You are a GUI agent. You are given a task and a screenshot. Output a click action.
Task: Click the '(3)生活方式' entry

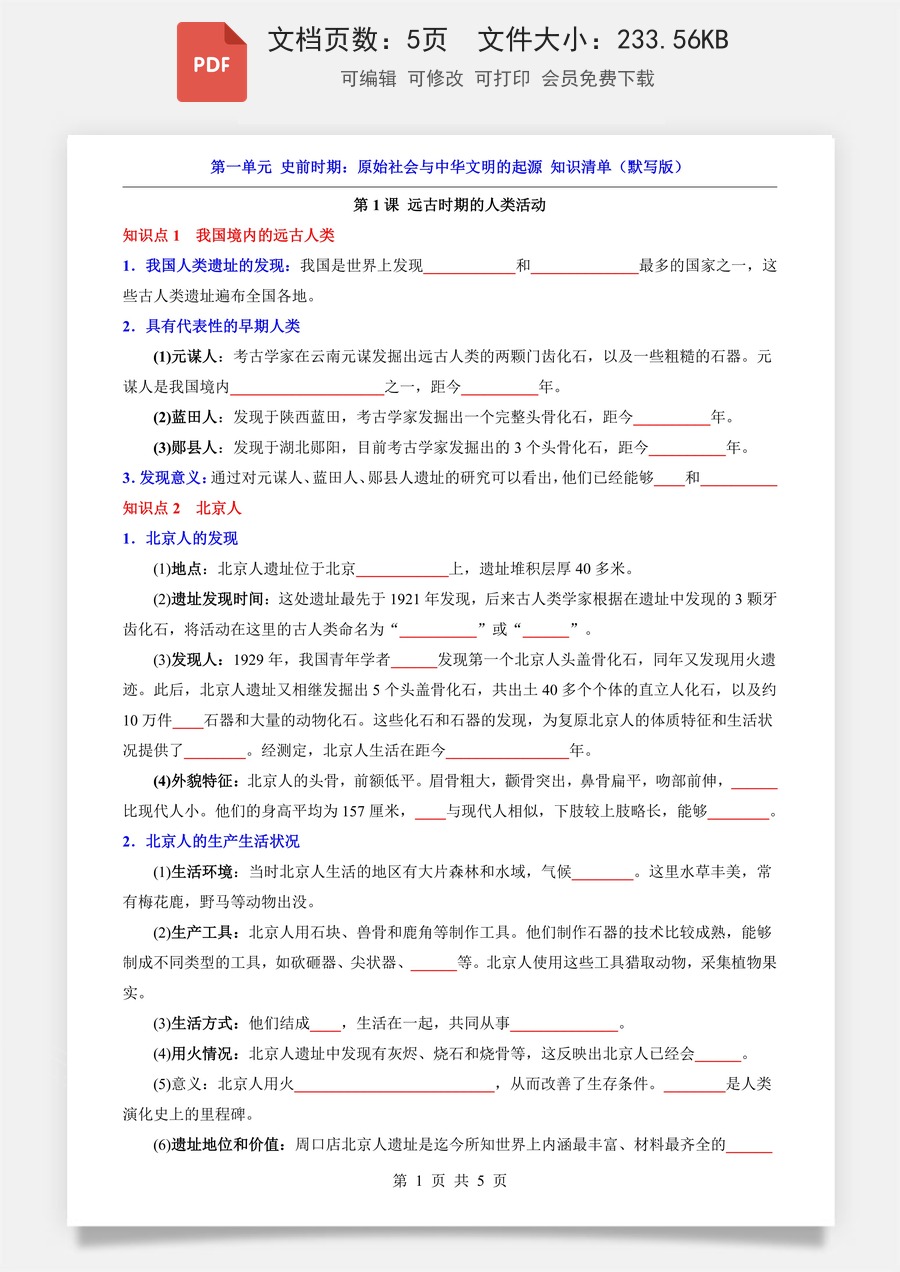[196, 1024]
